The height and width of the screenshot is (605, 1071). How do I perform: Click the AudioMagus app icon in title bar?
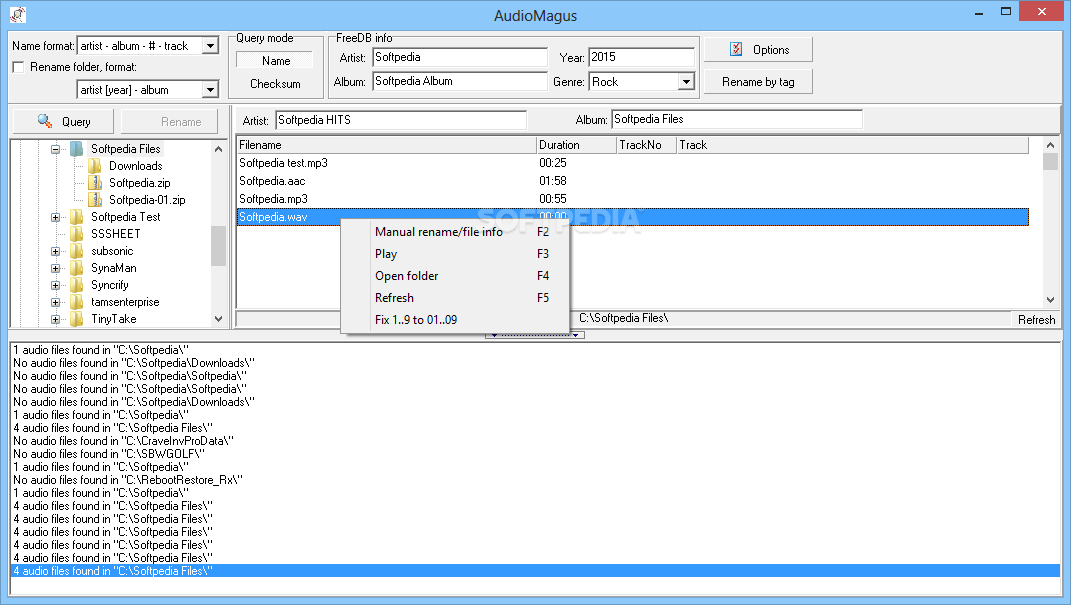tap(18, 14)
